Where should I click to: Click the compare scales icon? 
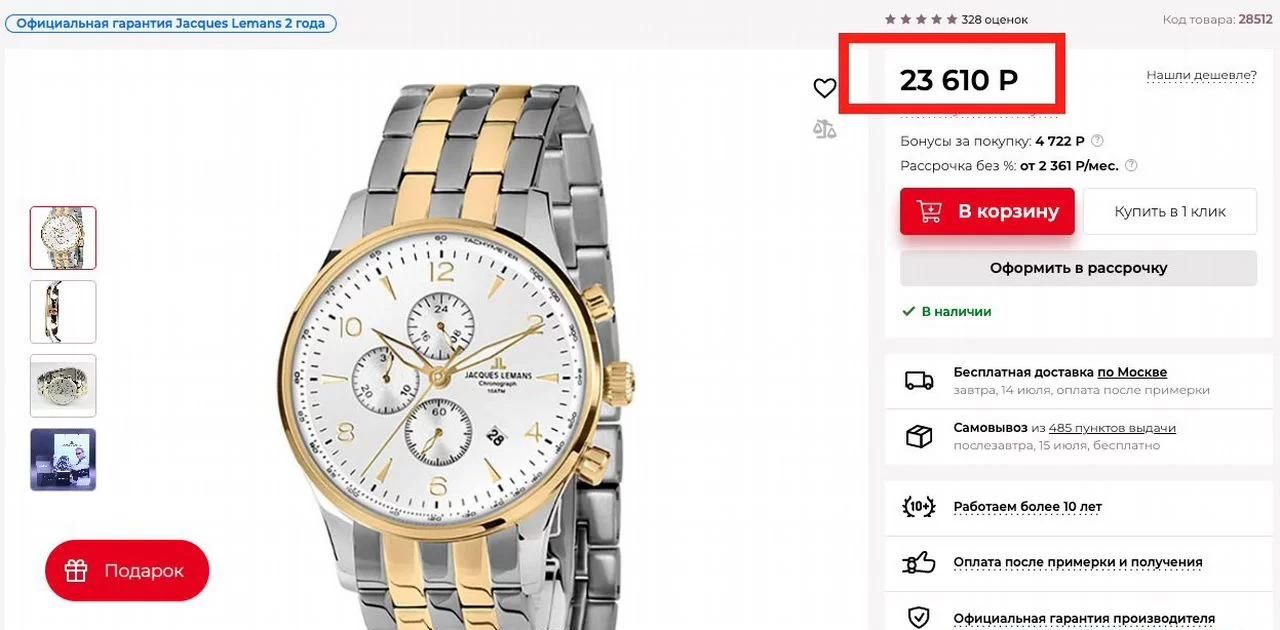coord(824,129)
